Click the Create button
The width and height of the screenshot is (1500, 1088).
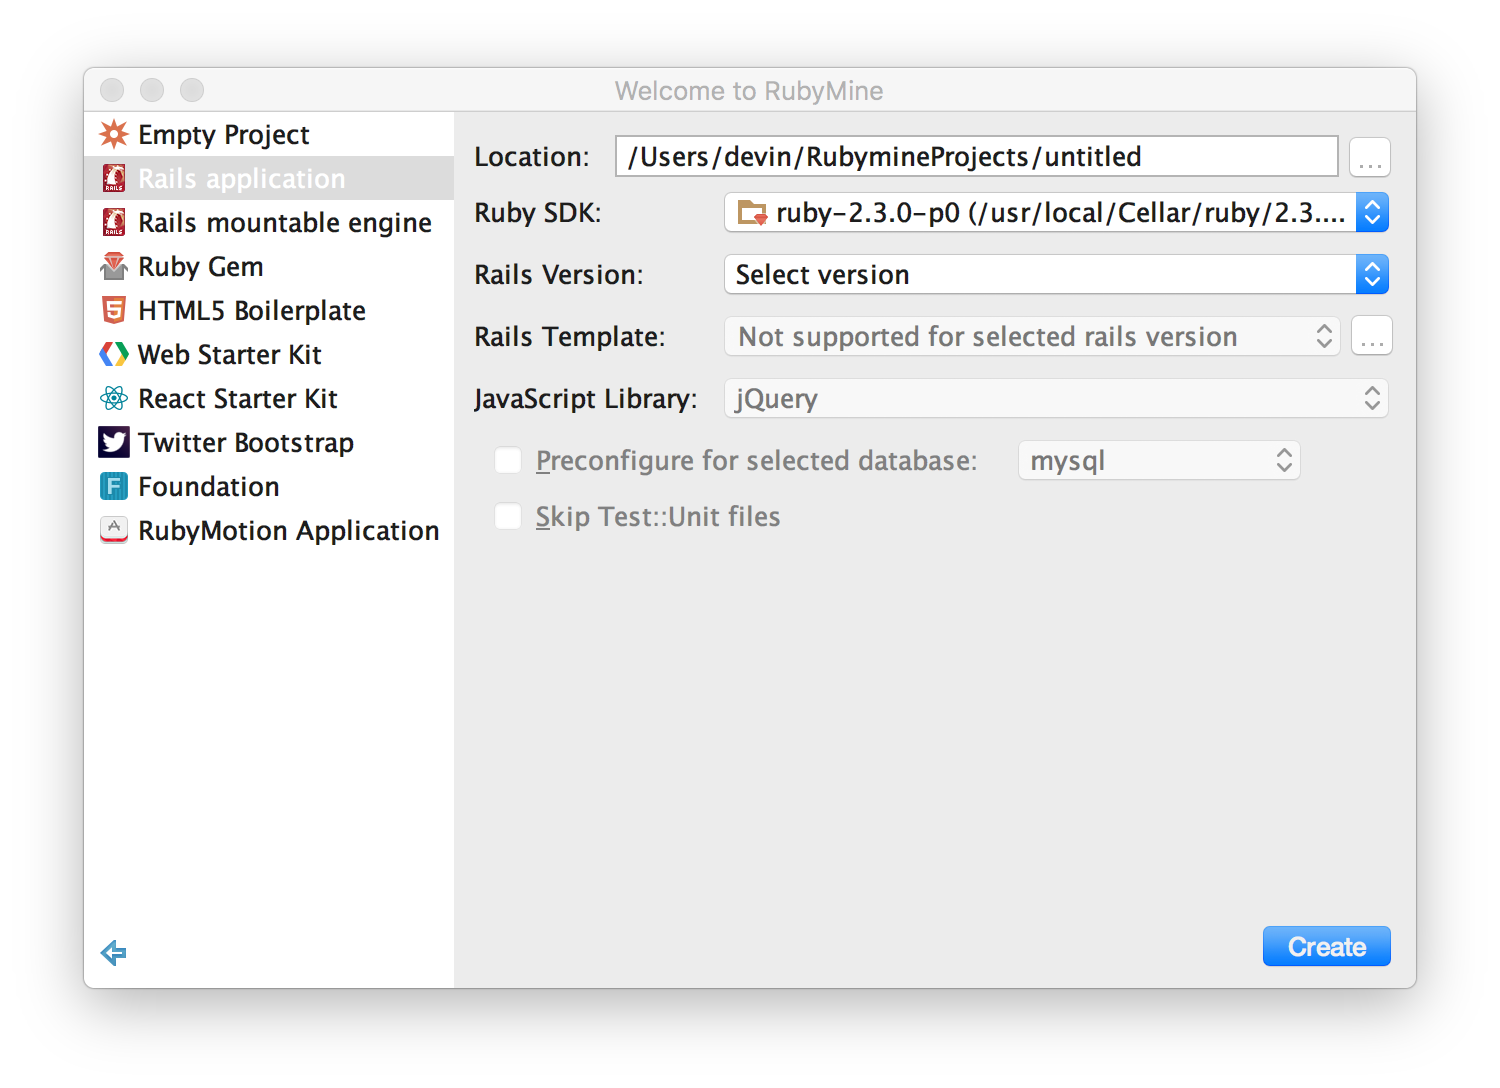coord(1326,946)
